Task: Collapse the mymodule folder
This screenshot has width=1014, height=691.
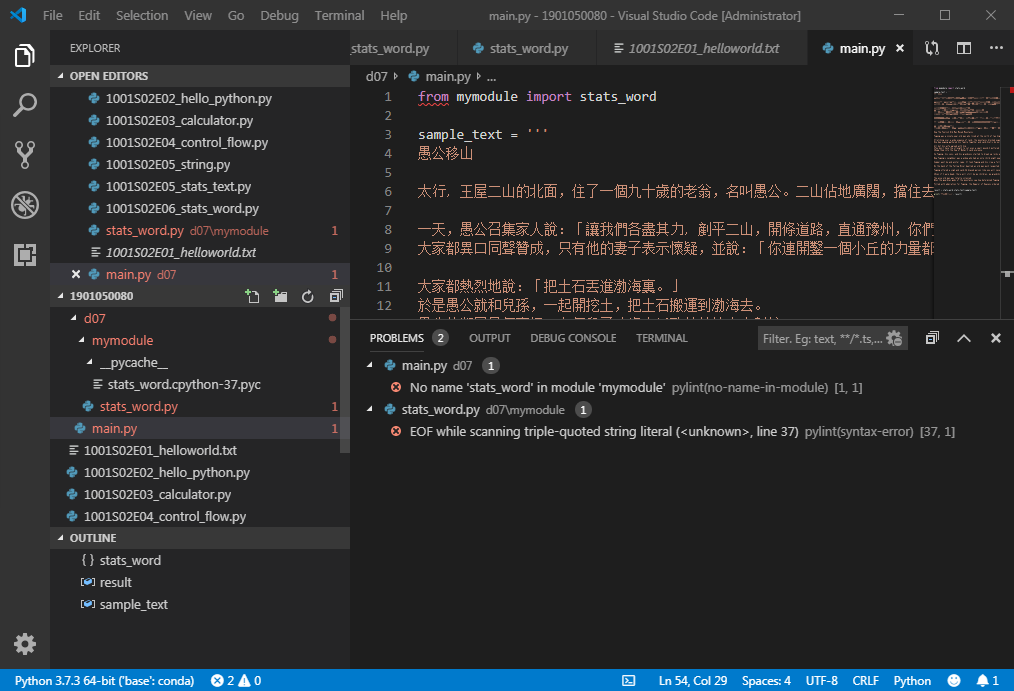Action: (x=81, y=340)
